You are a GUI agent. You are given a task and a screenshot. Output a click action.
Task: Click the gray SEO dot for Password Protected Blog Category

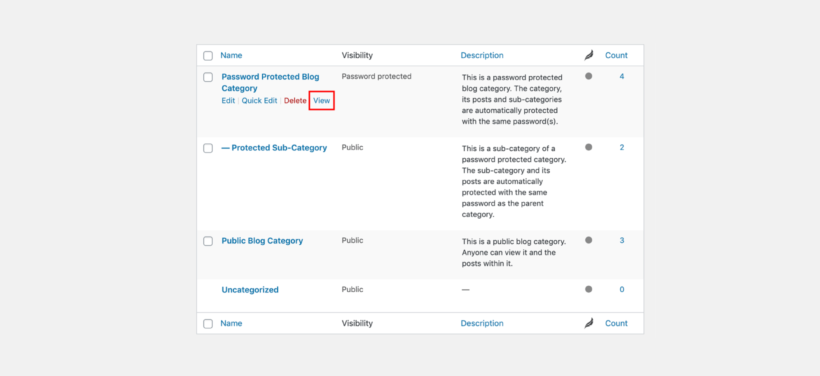(x=588, y=76)
